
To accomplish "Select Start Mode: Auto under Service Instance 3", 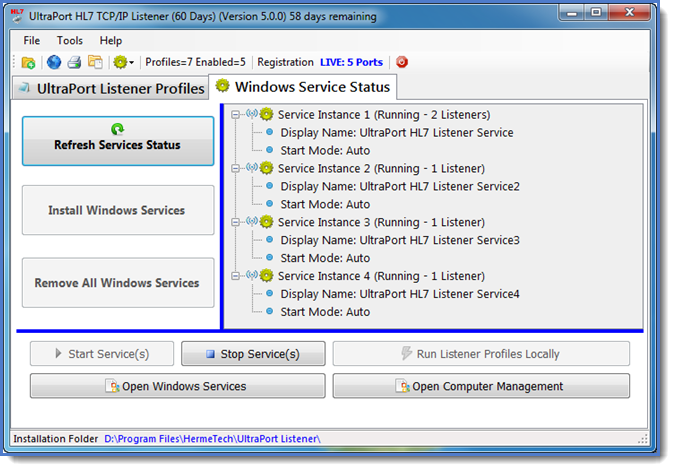I will (x=325, y=258).
